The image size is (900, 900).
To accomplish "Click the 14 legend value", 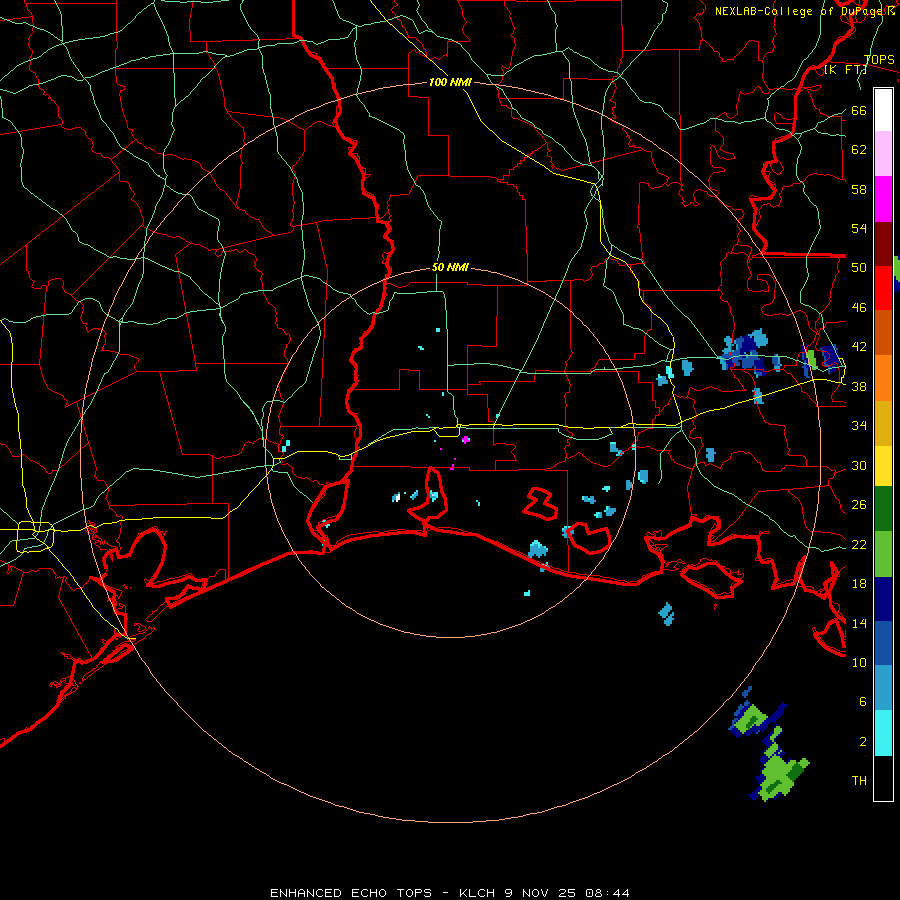I will coord(859,623).
